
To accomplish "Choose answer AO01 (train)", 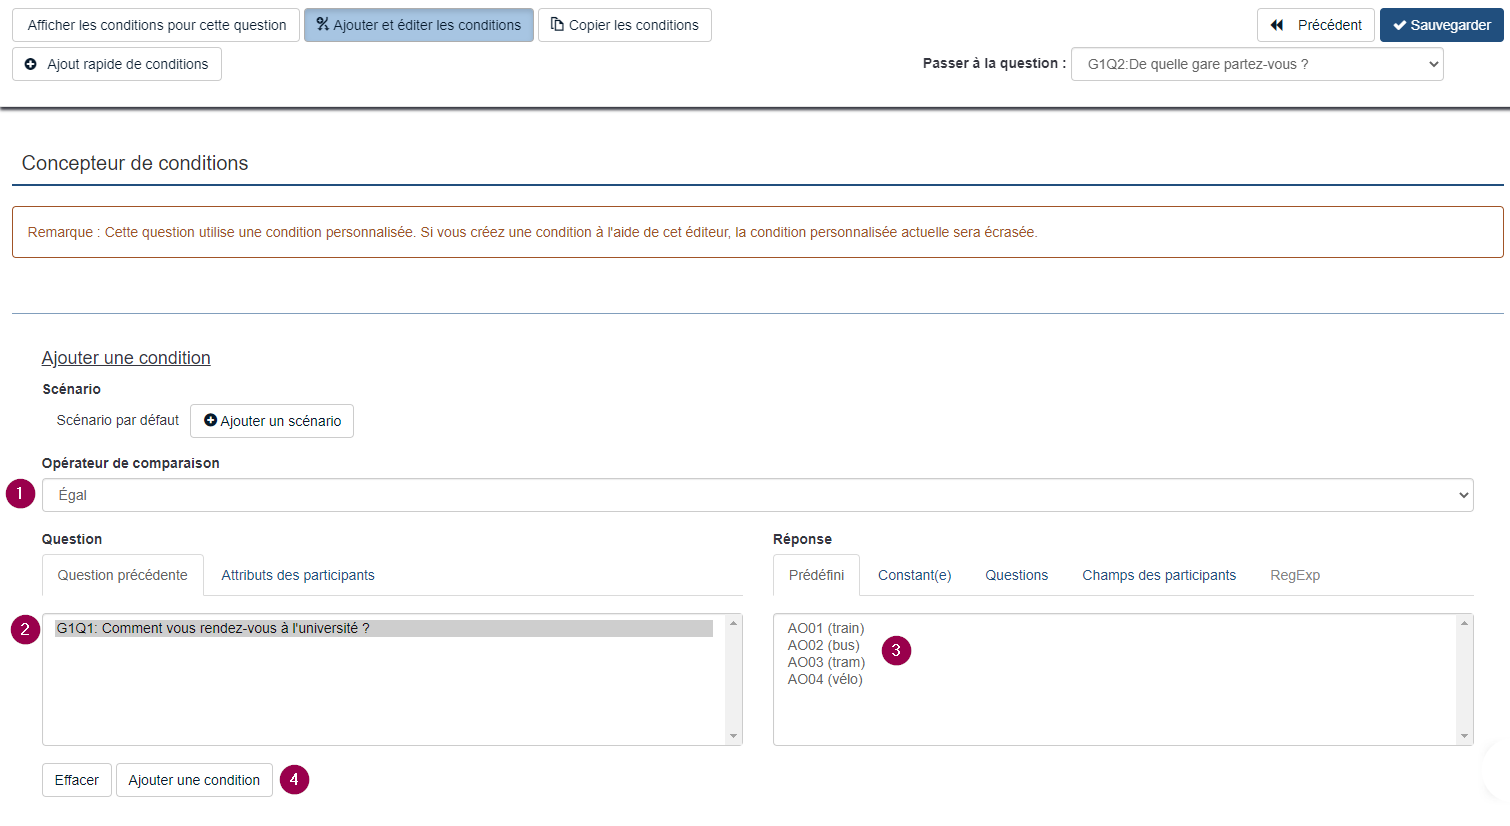I will [x=825, y=628].
